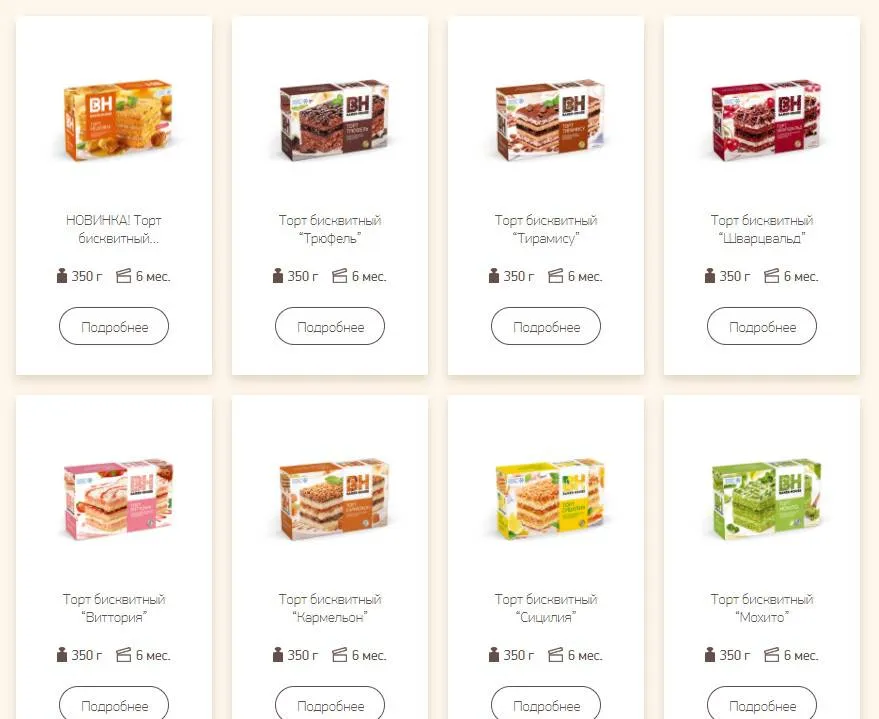Open Подробнее for the НОВИНКА cake
Image resolution: width=879 pixels, height=719 pixels.
tap(114, 326)
